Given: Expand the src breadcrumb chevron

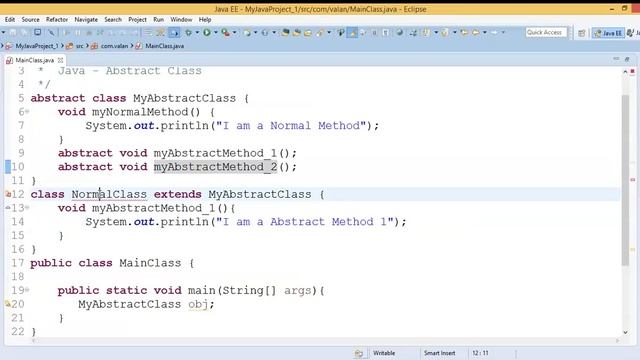Looking at the screenshot, I should point(87,46).
